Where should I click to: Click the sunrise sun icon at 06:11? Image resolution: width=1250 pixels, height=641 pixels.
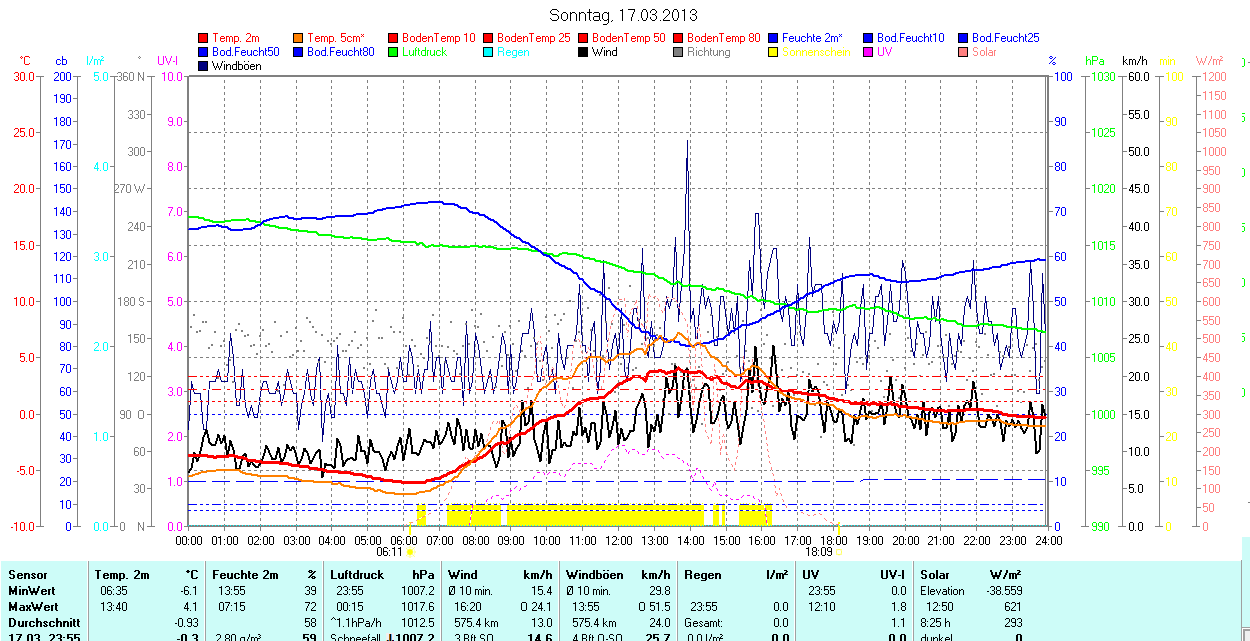pos(411,552)
